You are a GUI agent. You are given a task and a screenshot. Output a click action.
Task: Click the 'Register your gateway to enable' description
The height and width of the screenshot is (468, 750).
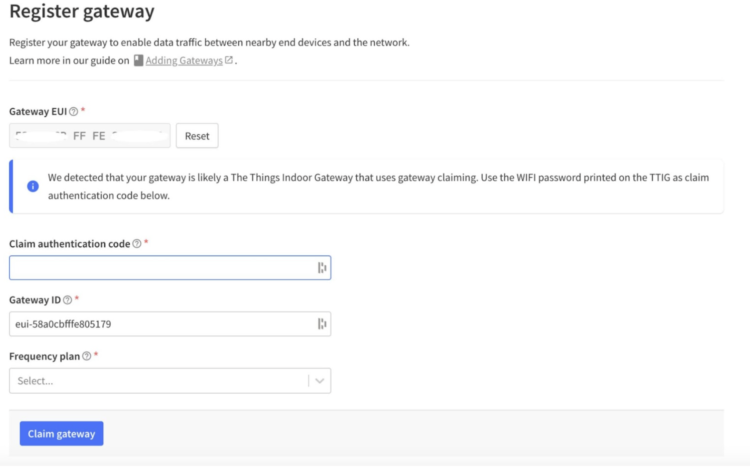[x=209, y=43]
